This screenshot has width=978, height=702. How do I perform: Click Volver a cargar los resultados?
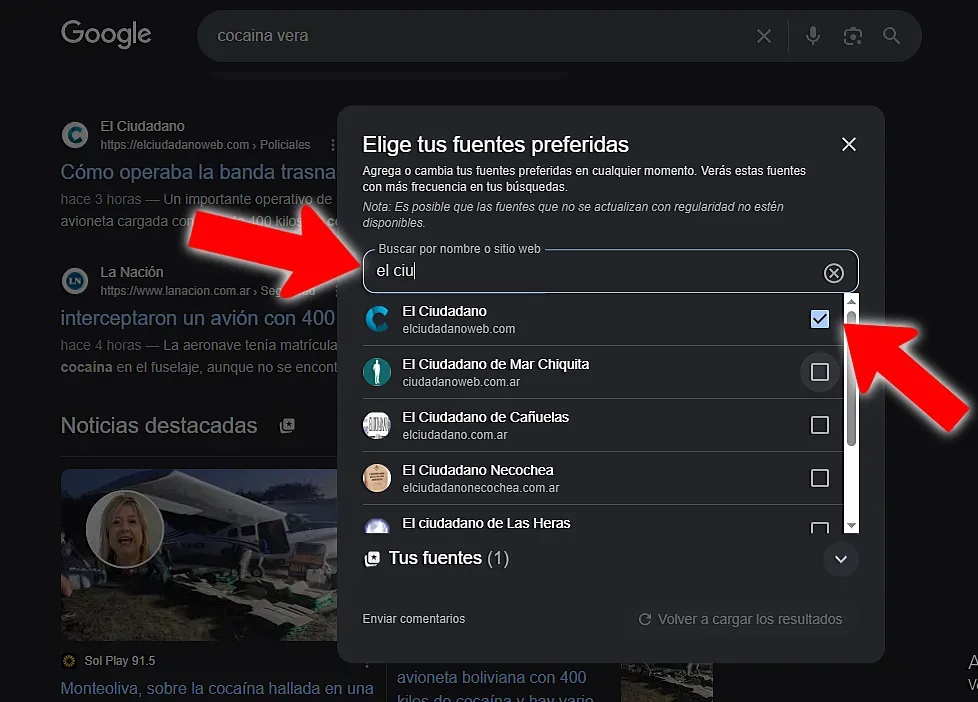740,619
